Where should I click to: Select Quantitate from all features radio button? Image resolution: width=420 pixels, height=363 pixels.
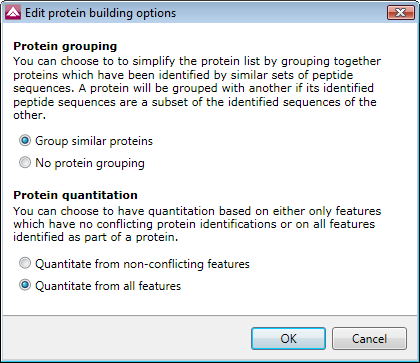[x=25, y=286]
